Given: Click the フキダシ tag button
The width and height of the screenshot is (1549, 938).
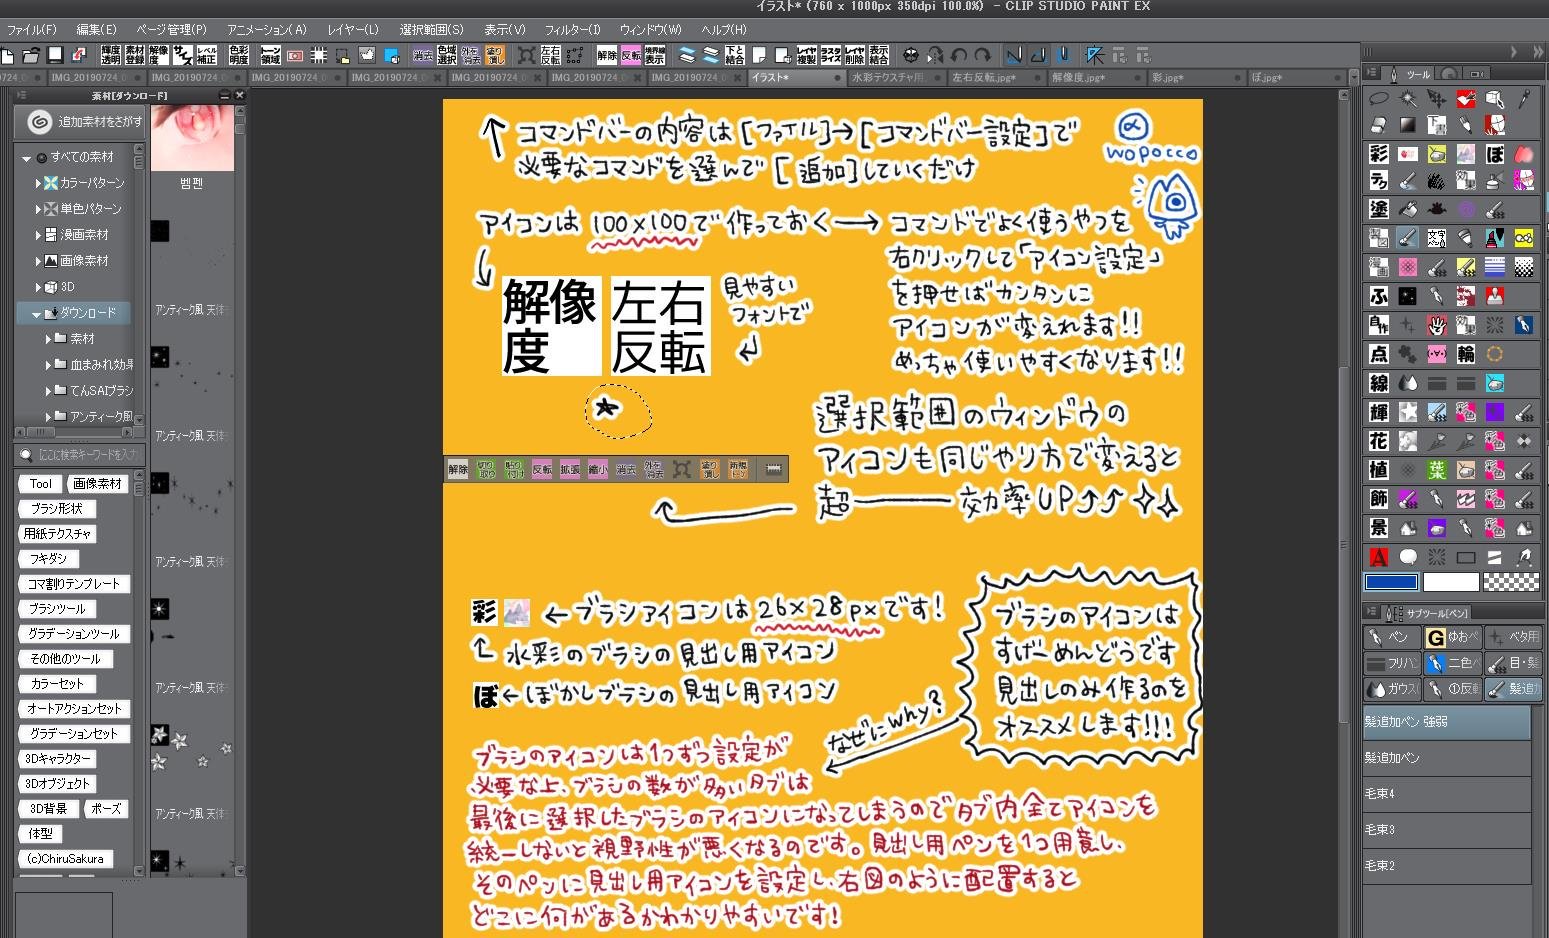Looking at the screenshot, I should click(x=47, y=559).
